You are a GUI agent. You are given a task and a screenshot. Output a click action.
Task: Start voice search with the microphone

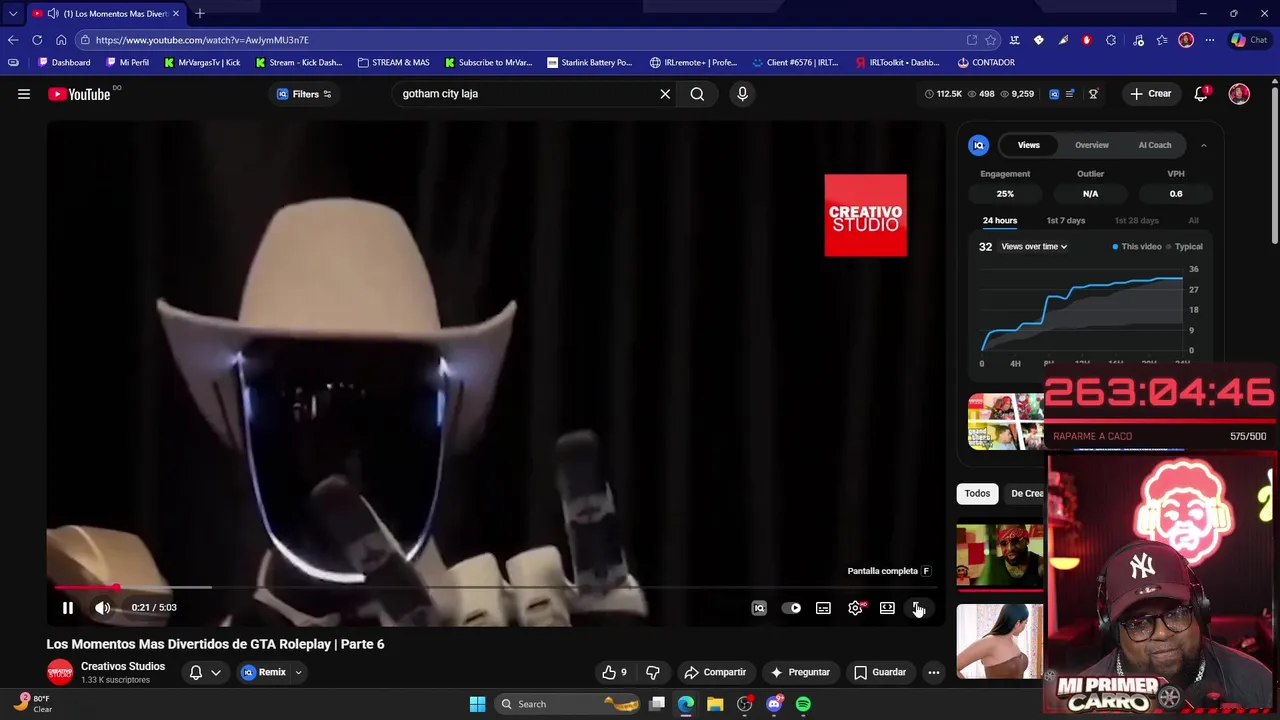(x=742, y=94)
